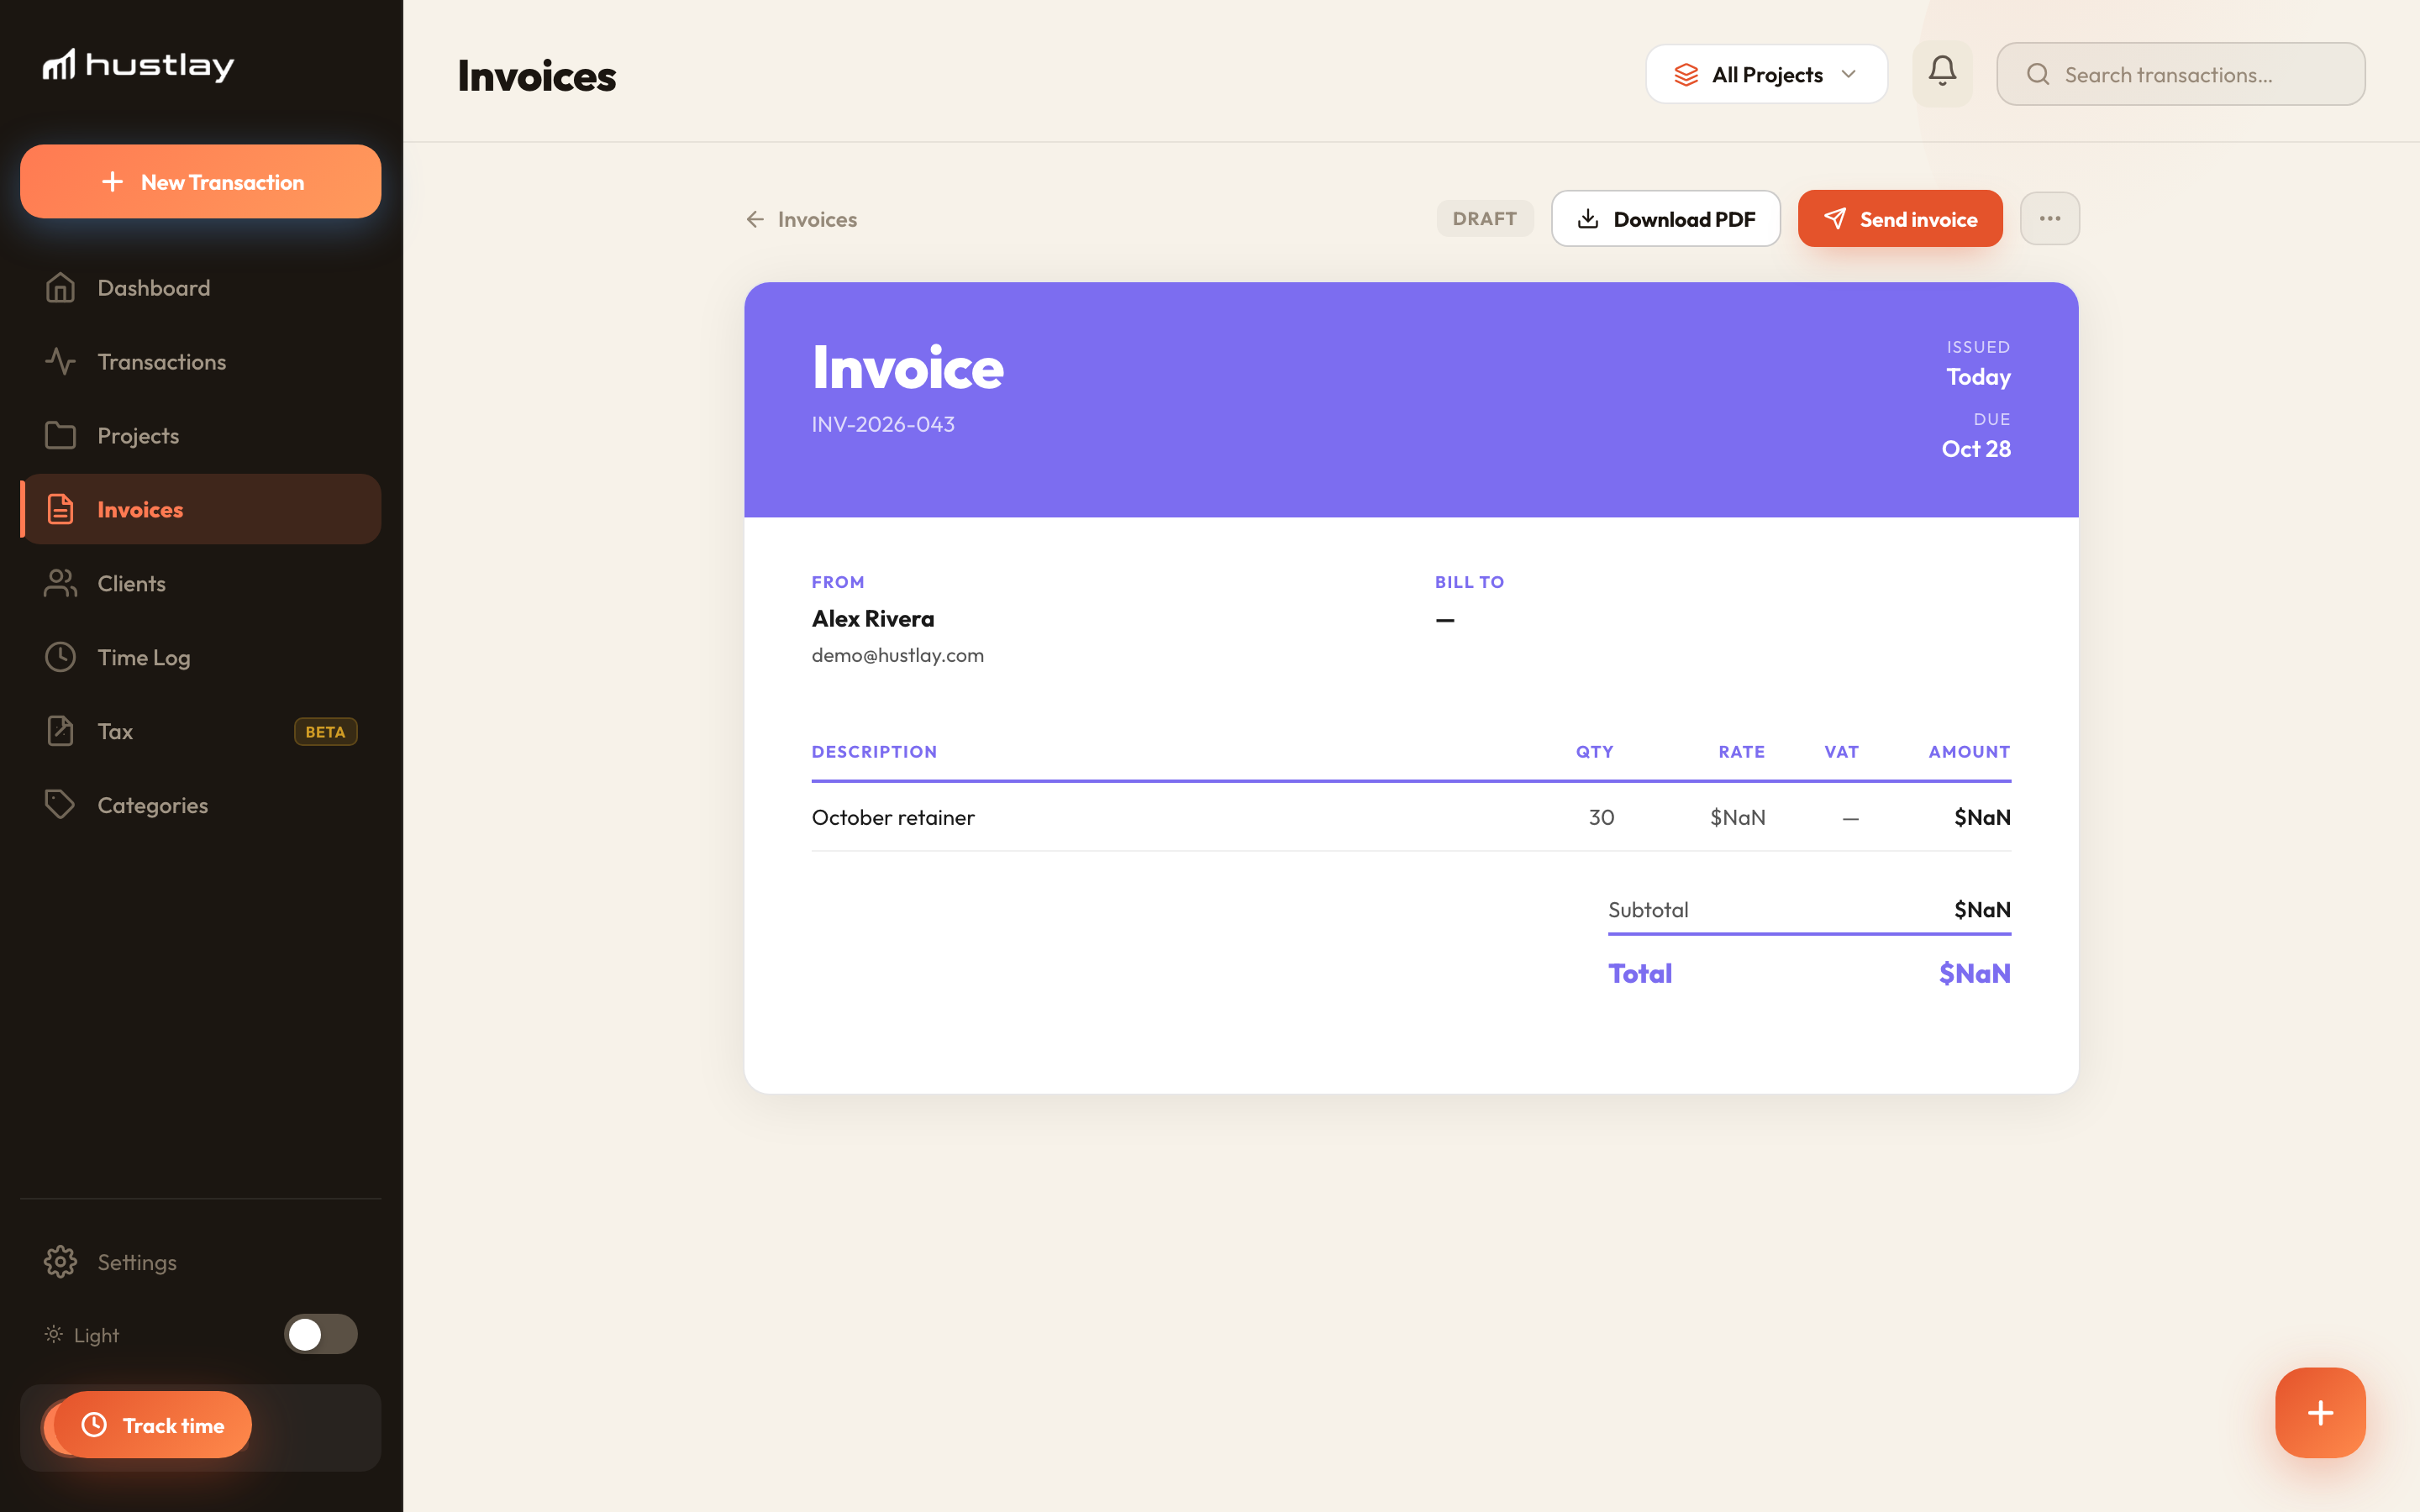Image resolution: width=2420 pixels, height=1512 pixels.
Task: Open Clients page from sidebar
Action: [200, 584]
